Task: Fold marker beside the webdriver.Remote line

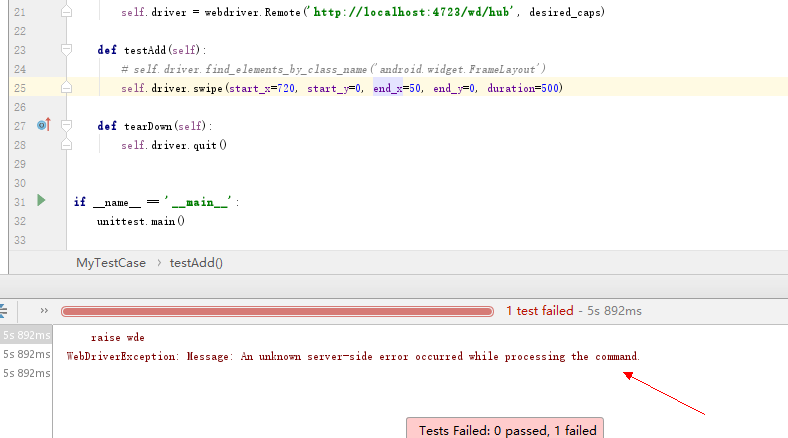Action: click(66, 12)
